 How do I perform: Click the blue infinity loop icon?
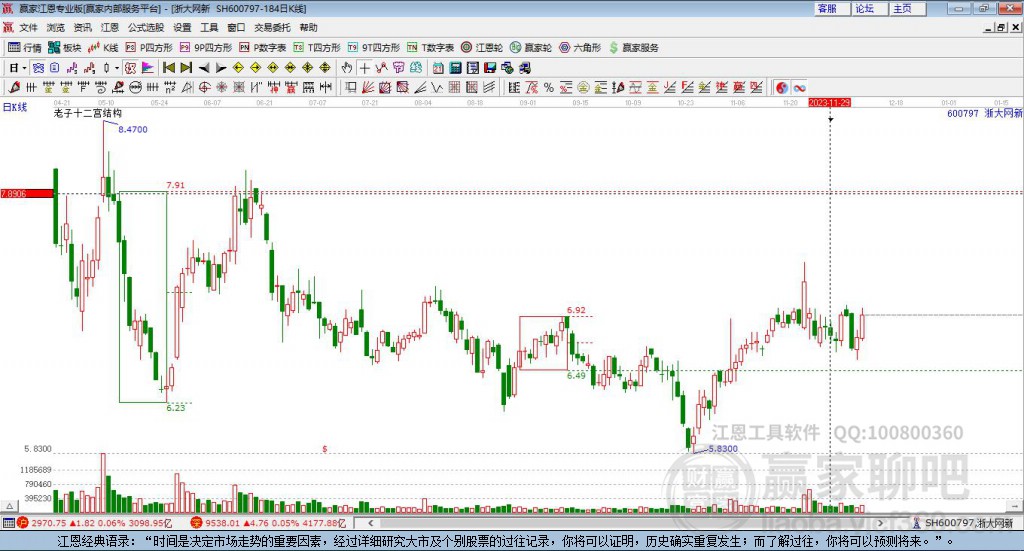click(x=799, y=87)
